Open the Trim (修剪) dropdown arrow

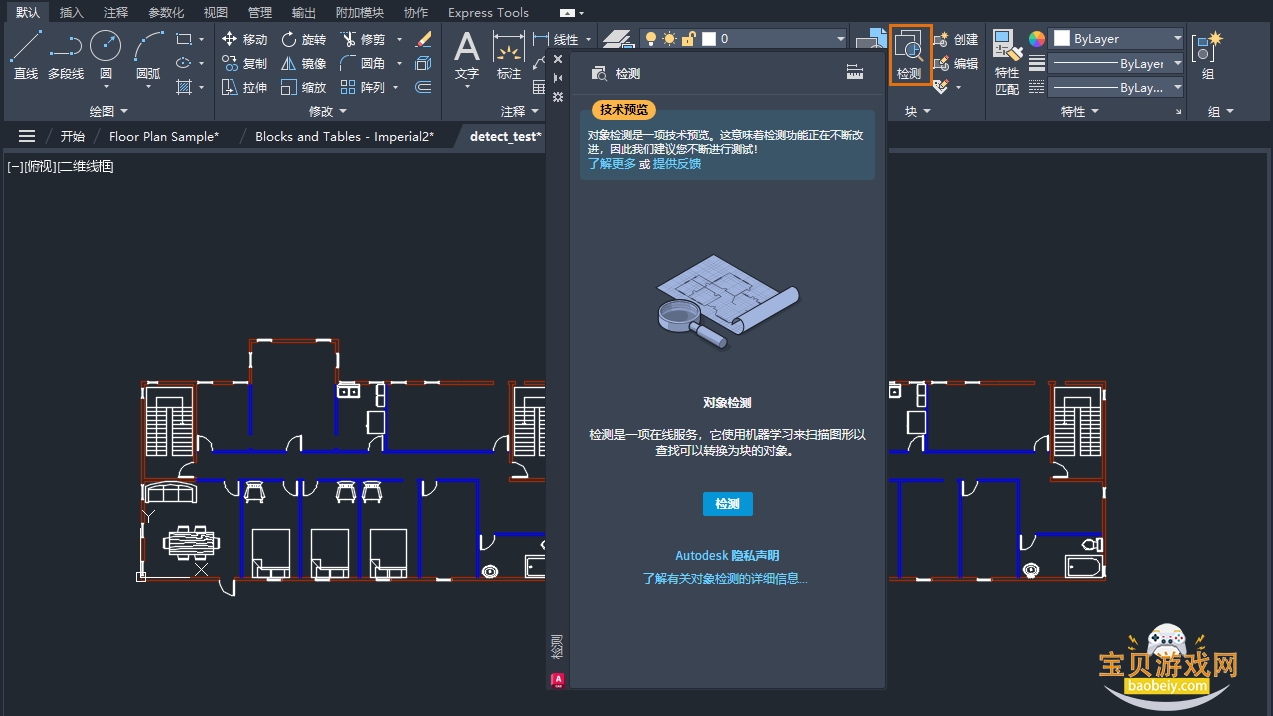pos(399,39)
